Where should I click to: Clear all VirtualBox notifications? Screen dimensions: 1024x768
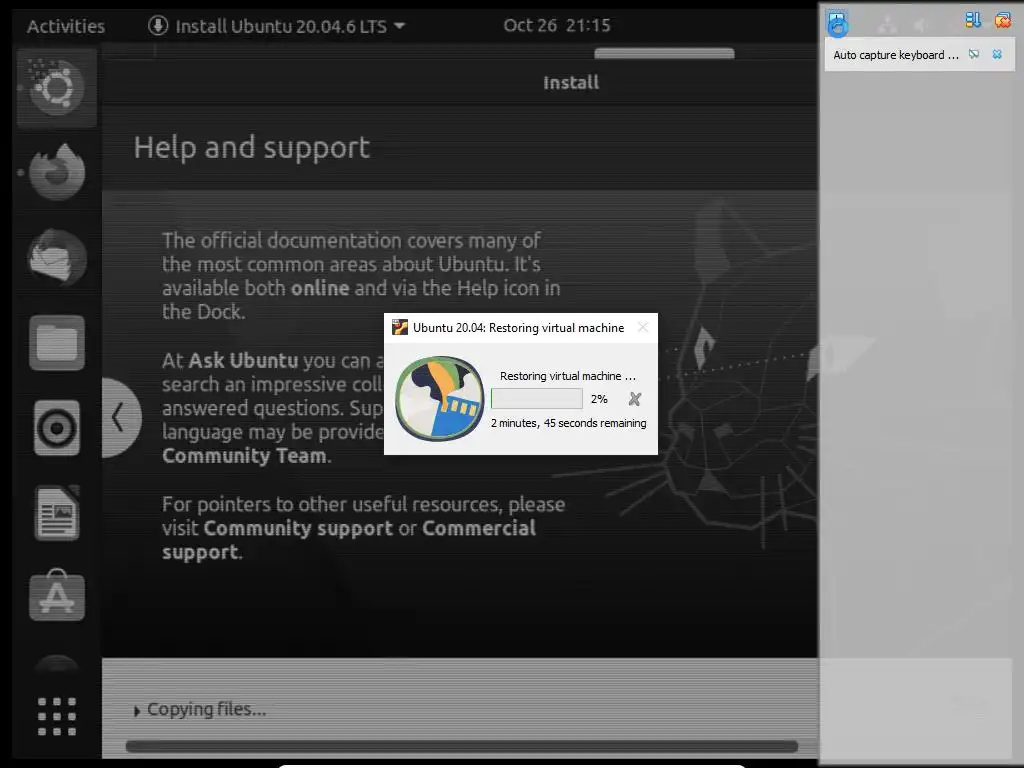1002,20
